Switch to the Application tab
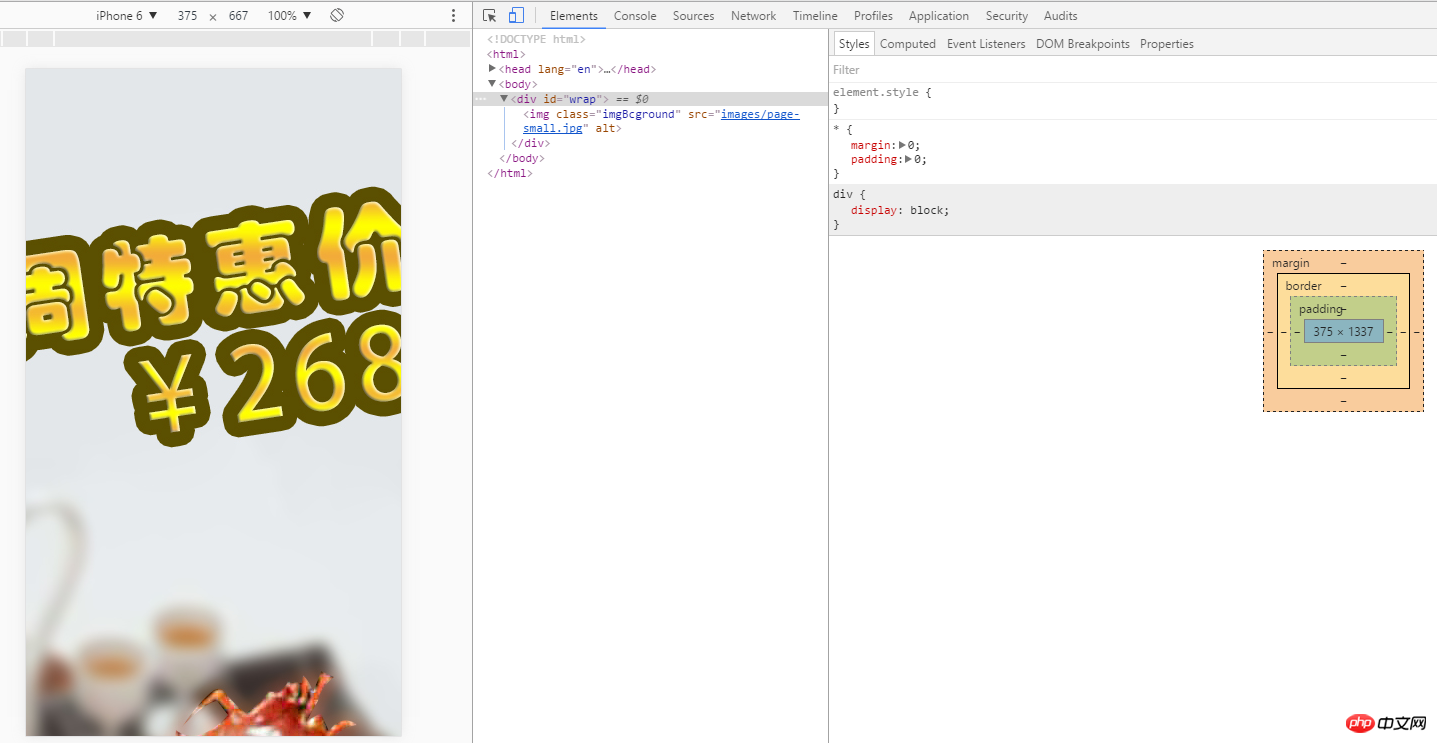This screenshot has height=743, width=1437. click(x=939, y=15)
